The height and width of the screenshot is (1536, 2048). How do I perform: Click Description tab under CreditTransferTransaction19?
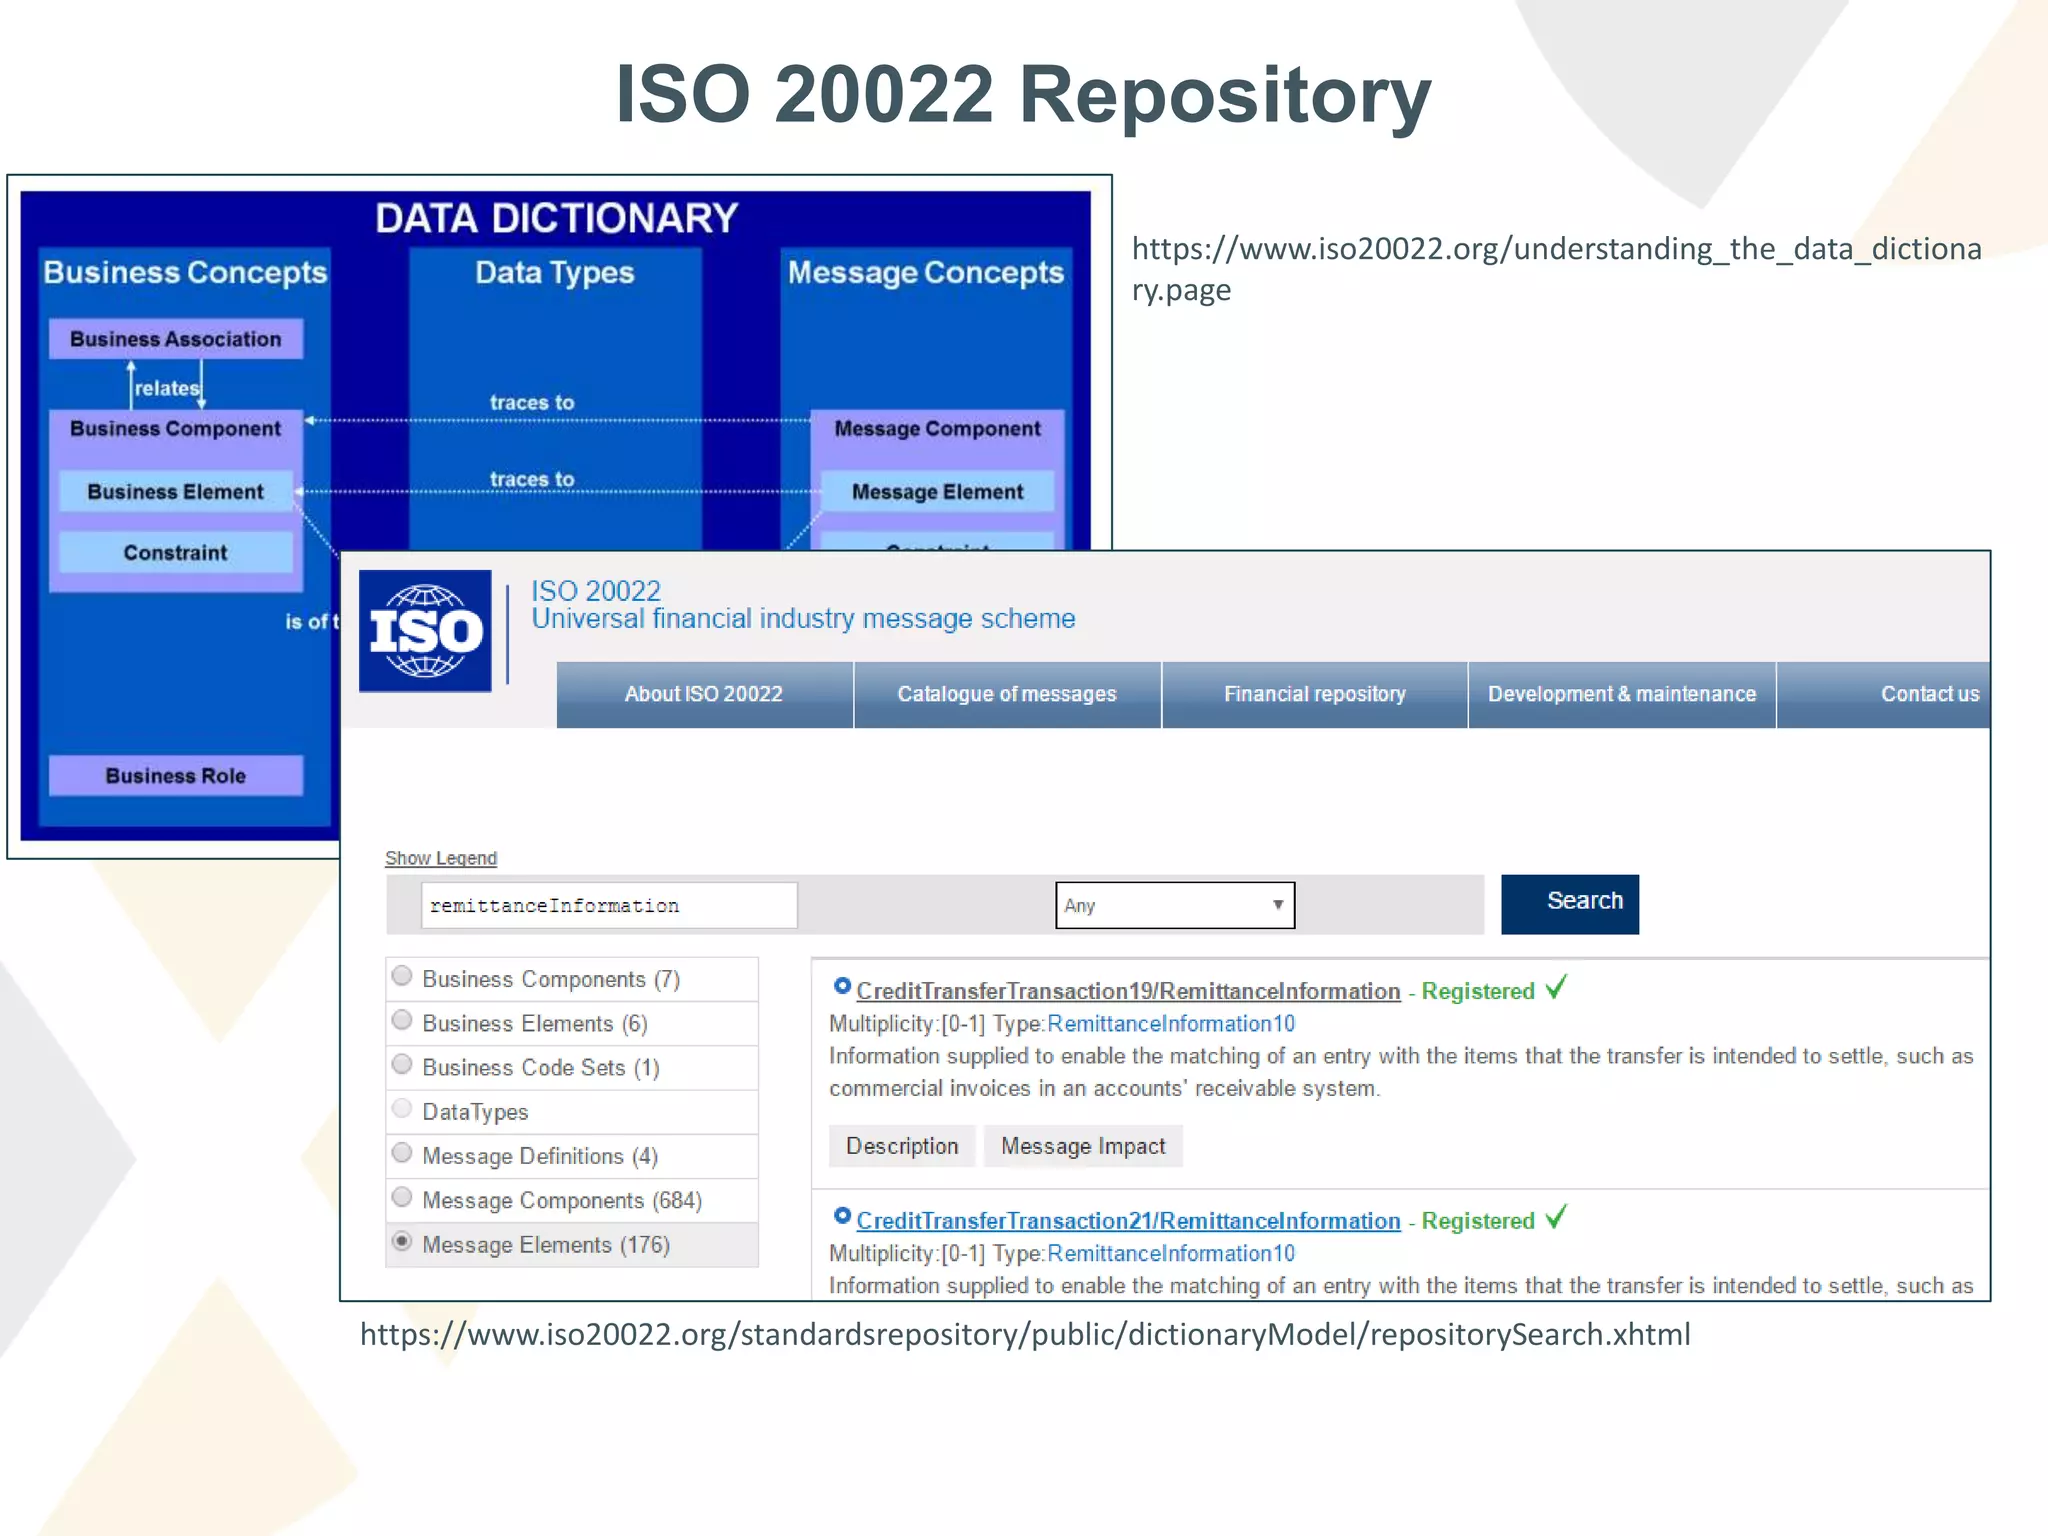coord(902,1146)
